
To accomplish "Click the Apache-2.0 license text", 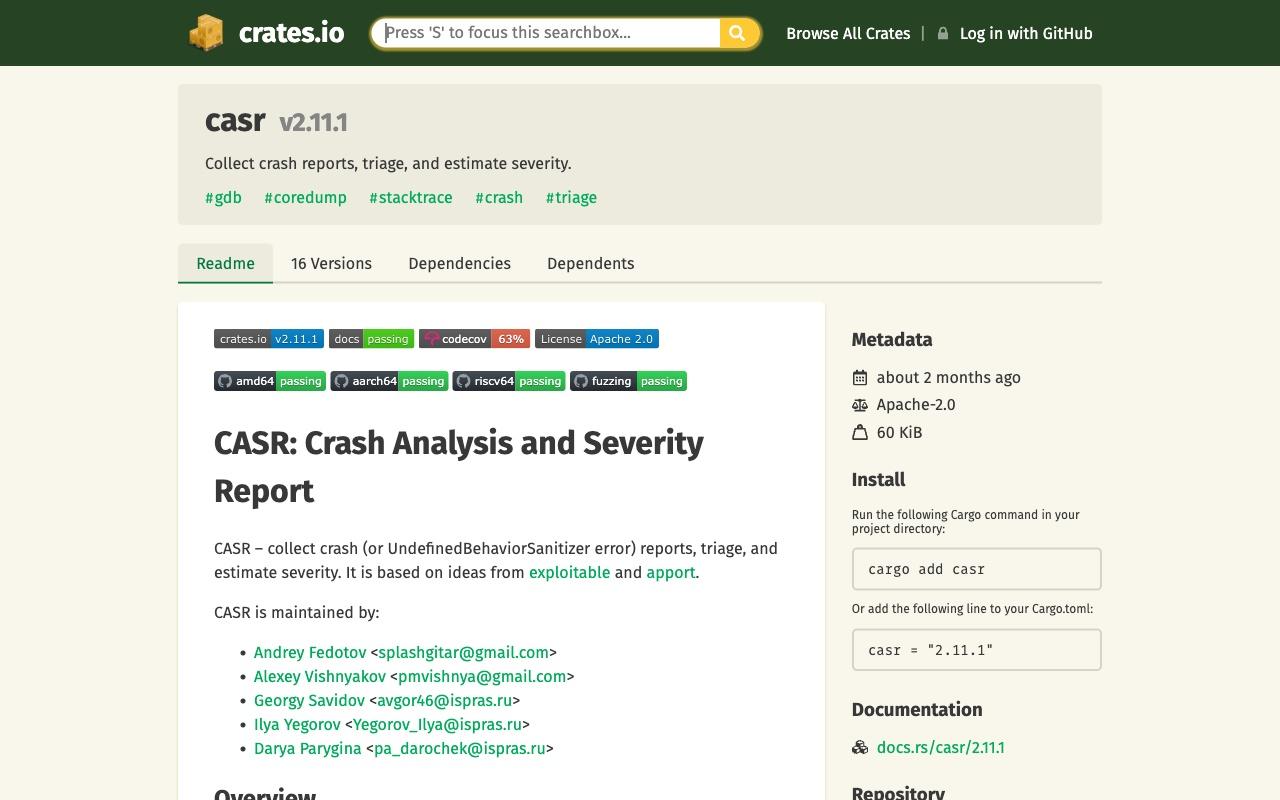I will [916, 405].
